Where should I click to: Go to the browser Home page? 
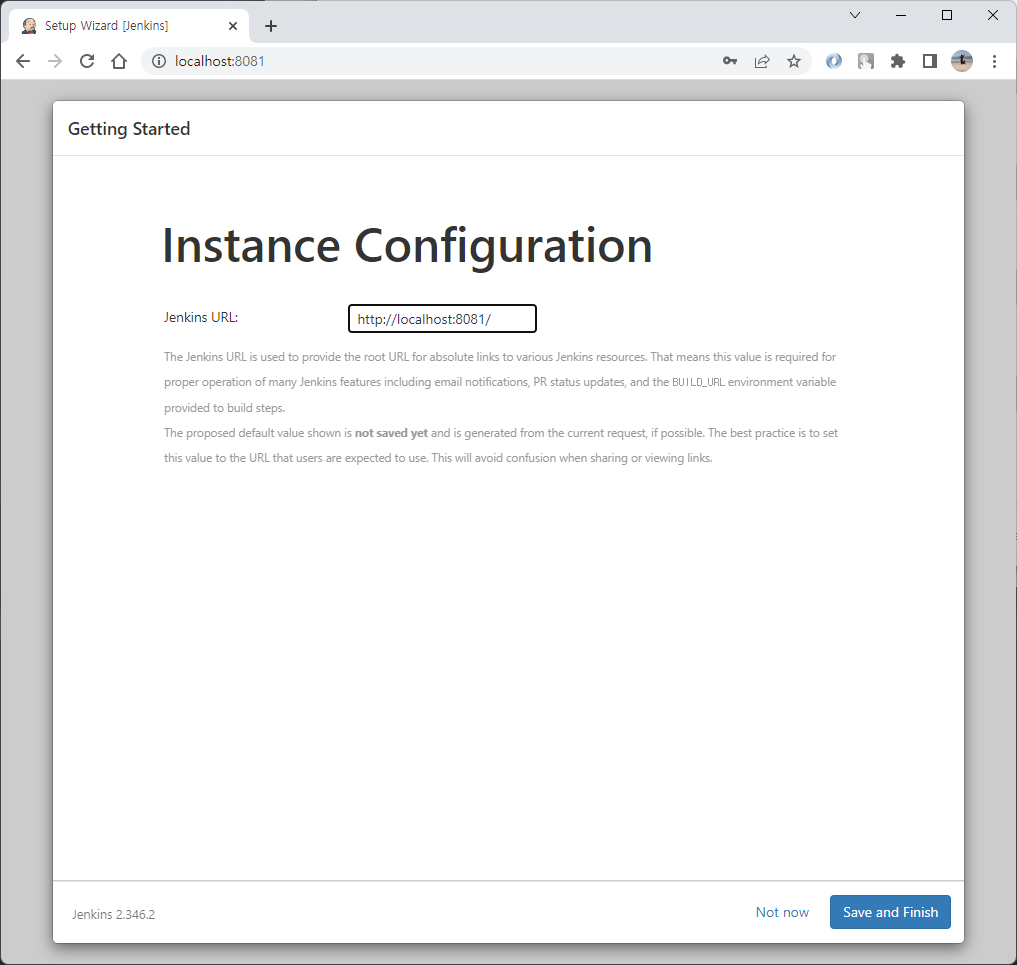pos(119,61)
